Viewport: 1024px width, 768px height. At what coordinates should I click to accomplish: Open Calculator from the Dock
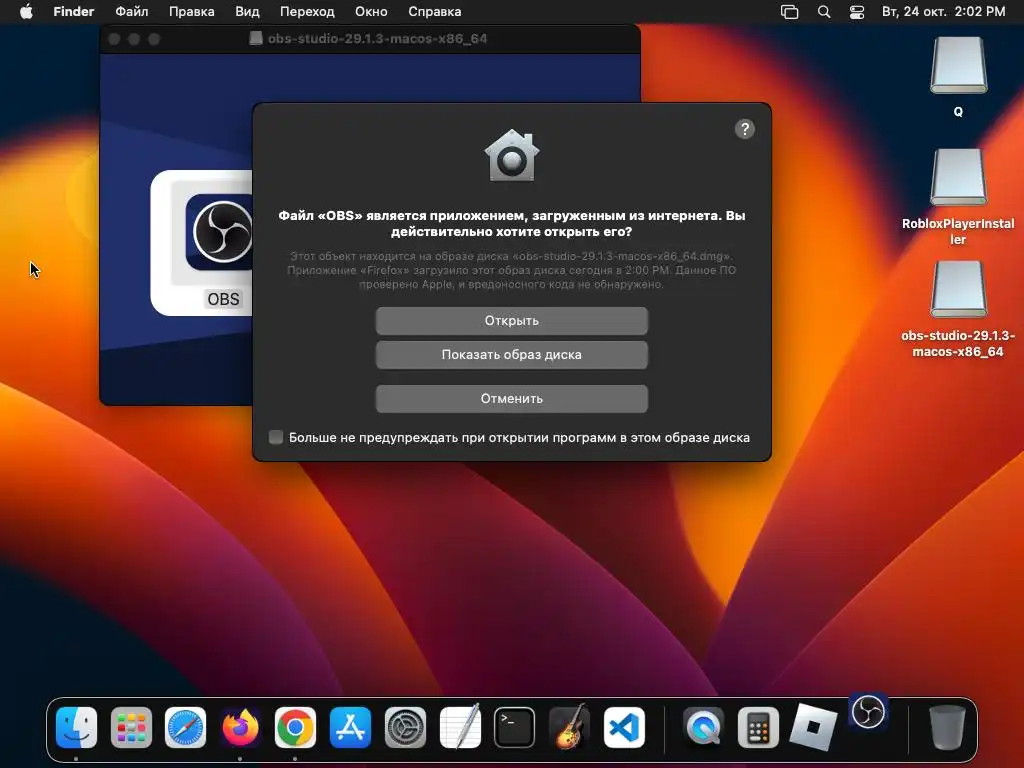758,728
